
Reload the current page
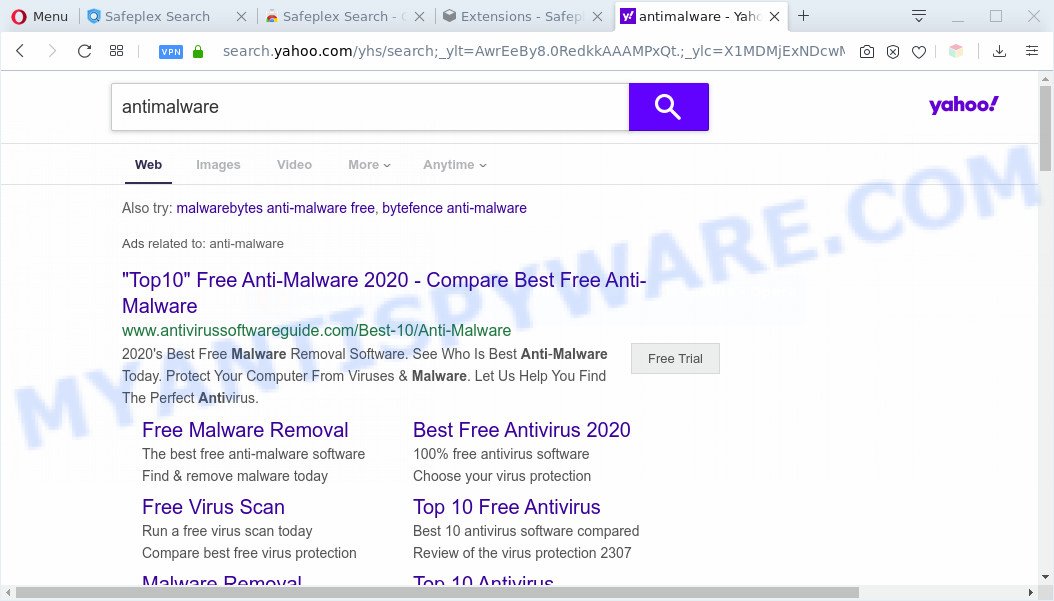coord(84,51)
